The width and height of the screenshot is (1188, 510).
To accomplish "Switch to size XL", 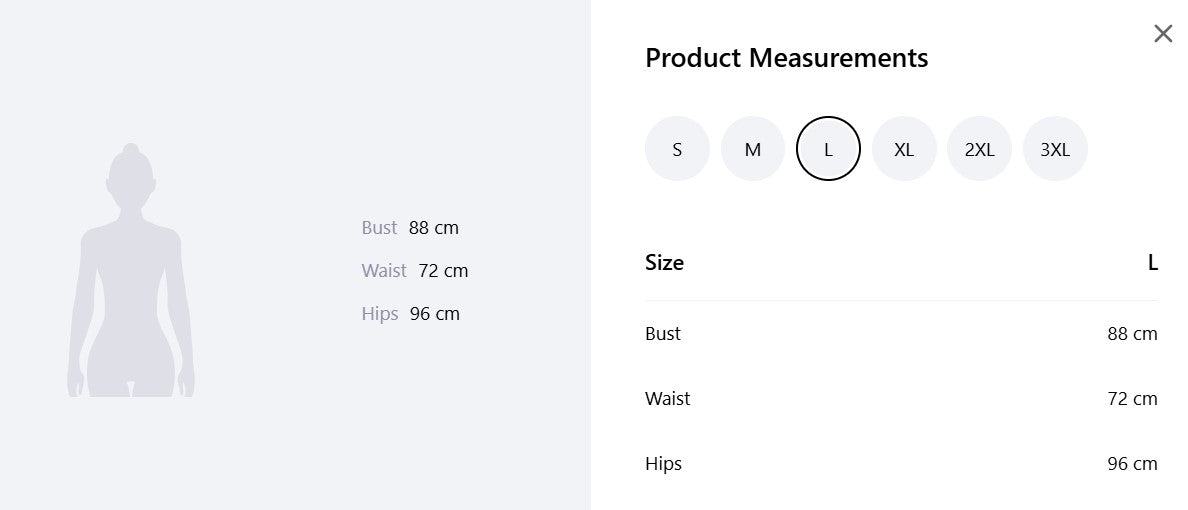I will click(904, 149).
